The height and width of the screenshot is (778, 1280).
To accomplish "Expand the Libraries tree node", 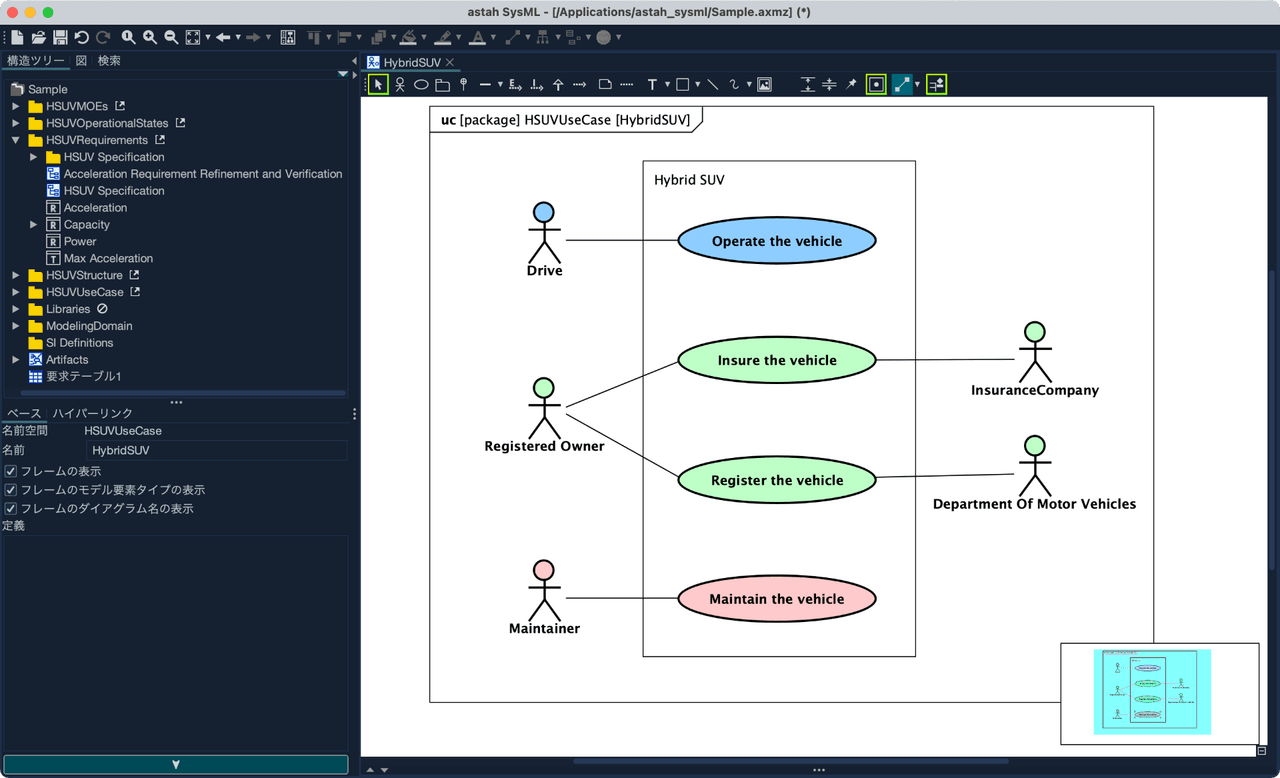I will [x=16, y=309].
